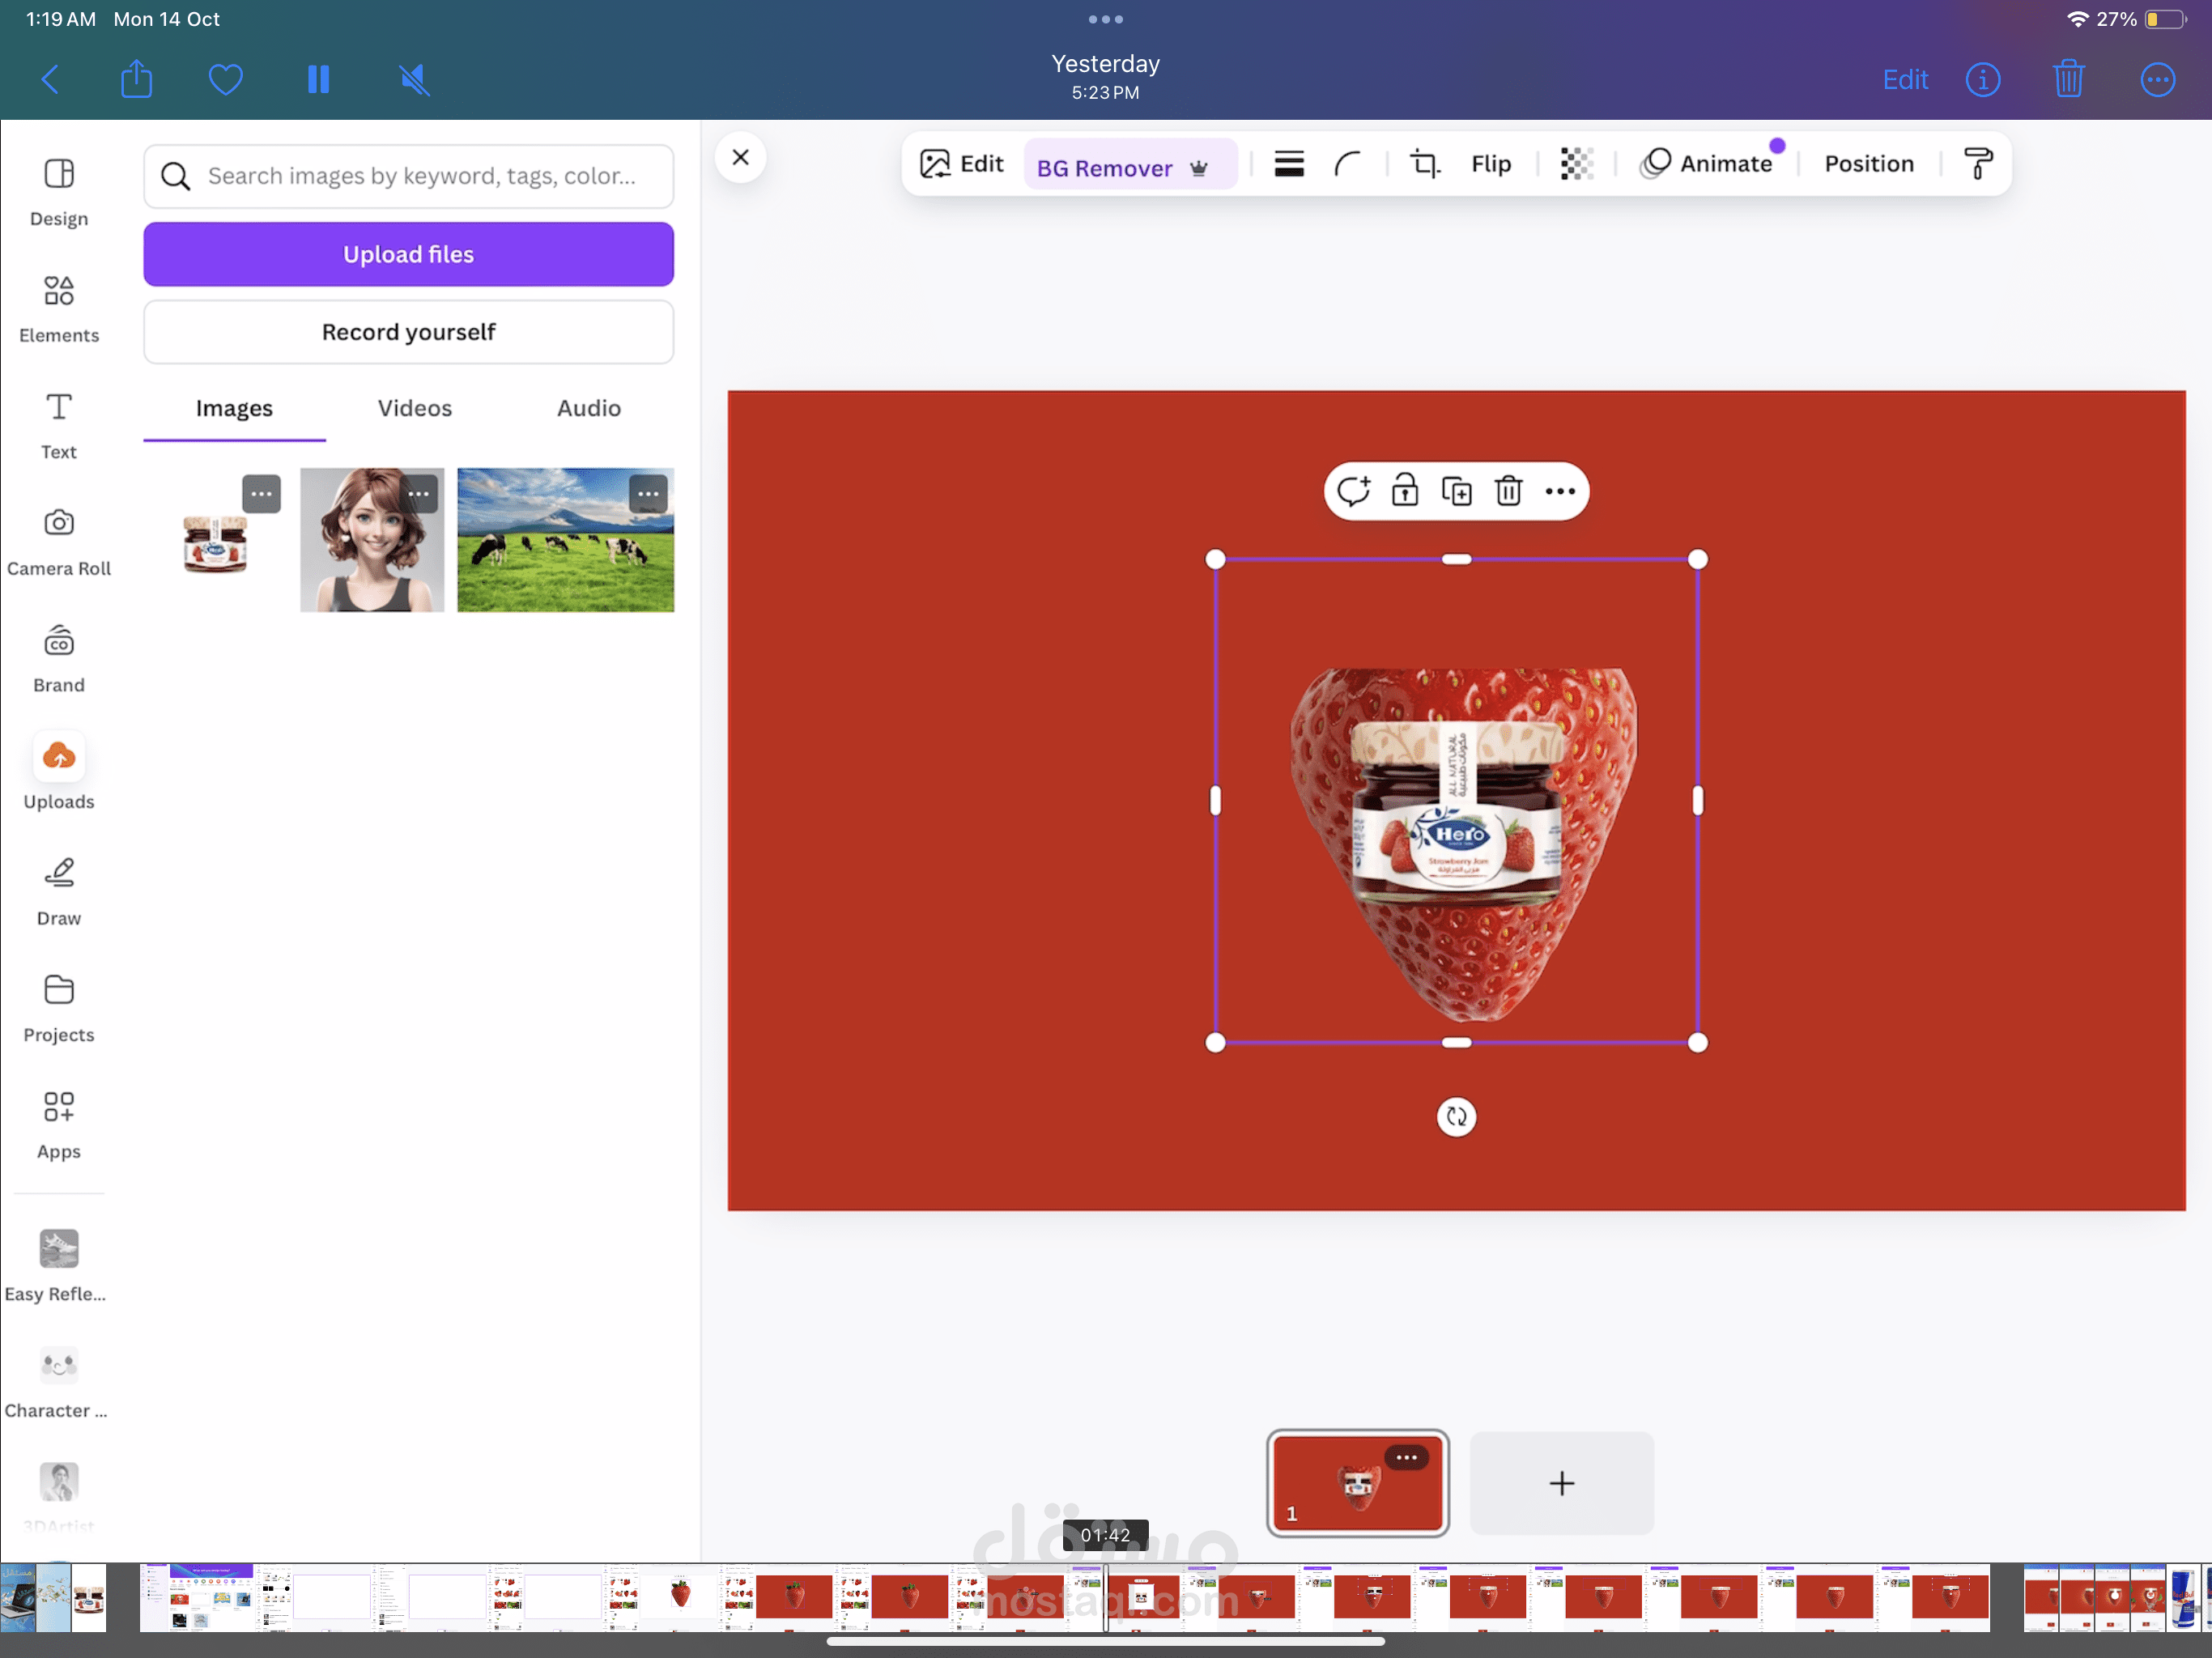The height and width of the screenshot is (1658, 2212).
Task: Click the Upload files button
Action: click(408, 254)
